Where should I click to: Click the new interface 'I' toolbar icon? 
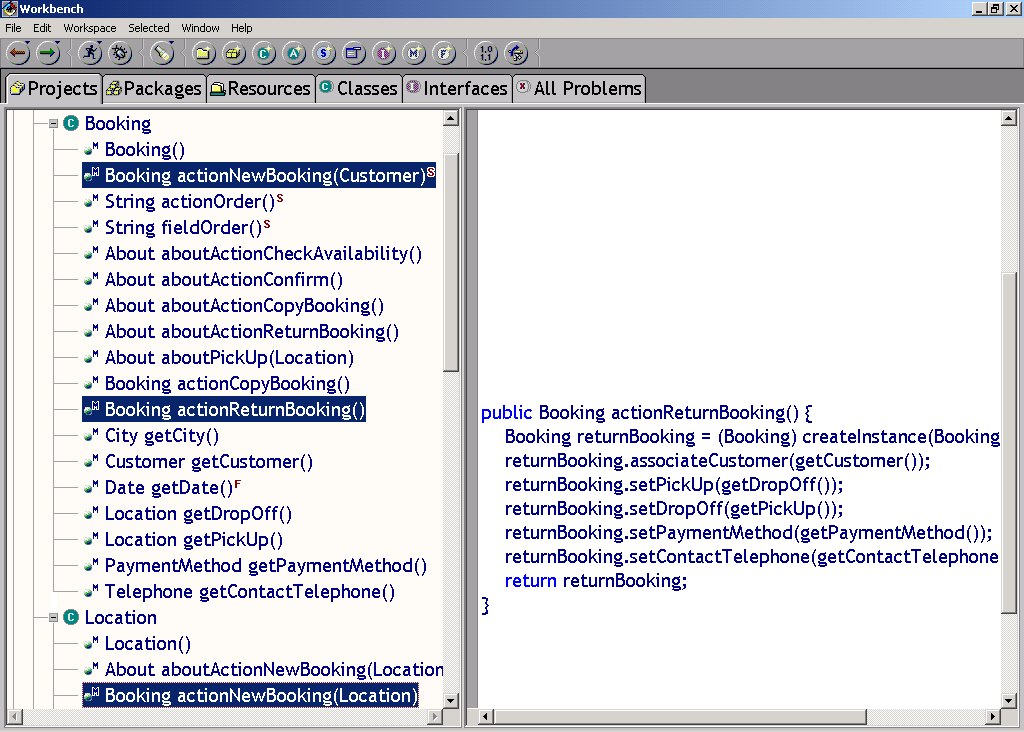click(384, 53)
